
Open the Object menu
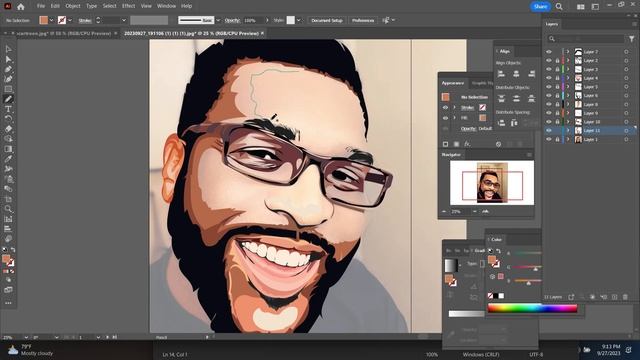point(73,6)
